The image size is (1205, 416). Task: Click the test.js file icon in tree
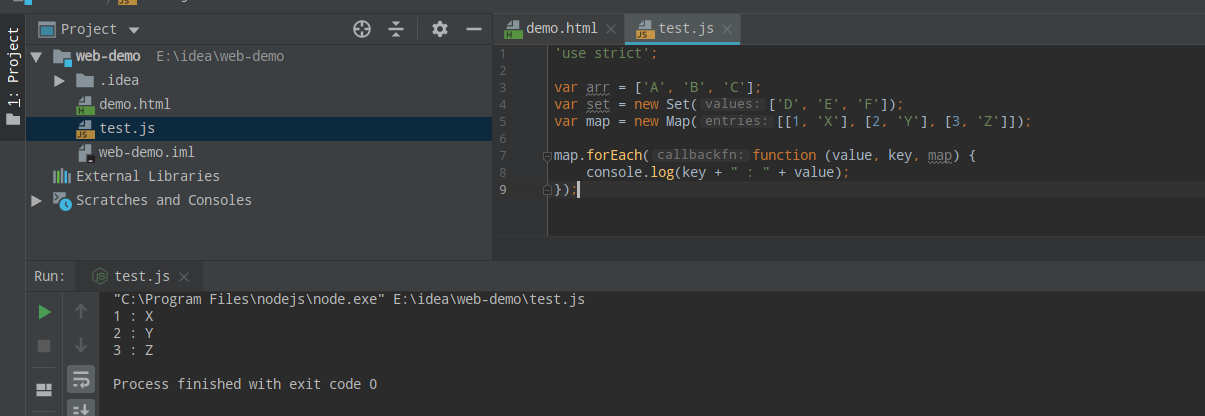(x=85, y=128)
